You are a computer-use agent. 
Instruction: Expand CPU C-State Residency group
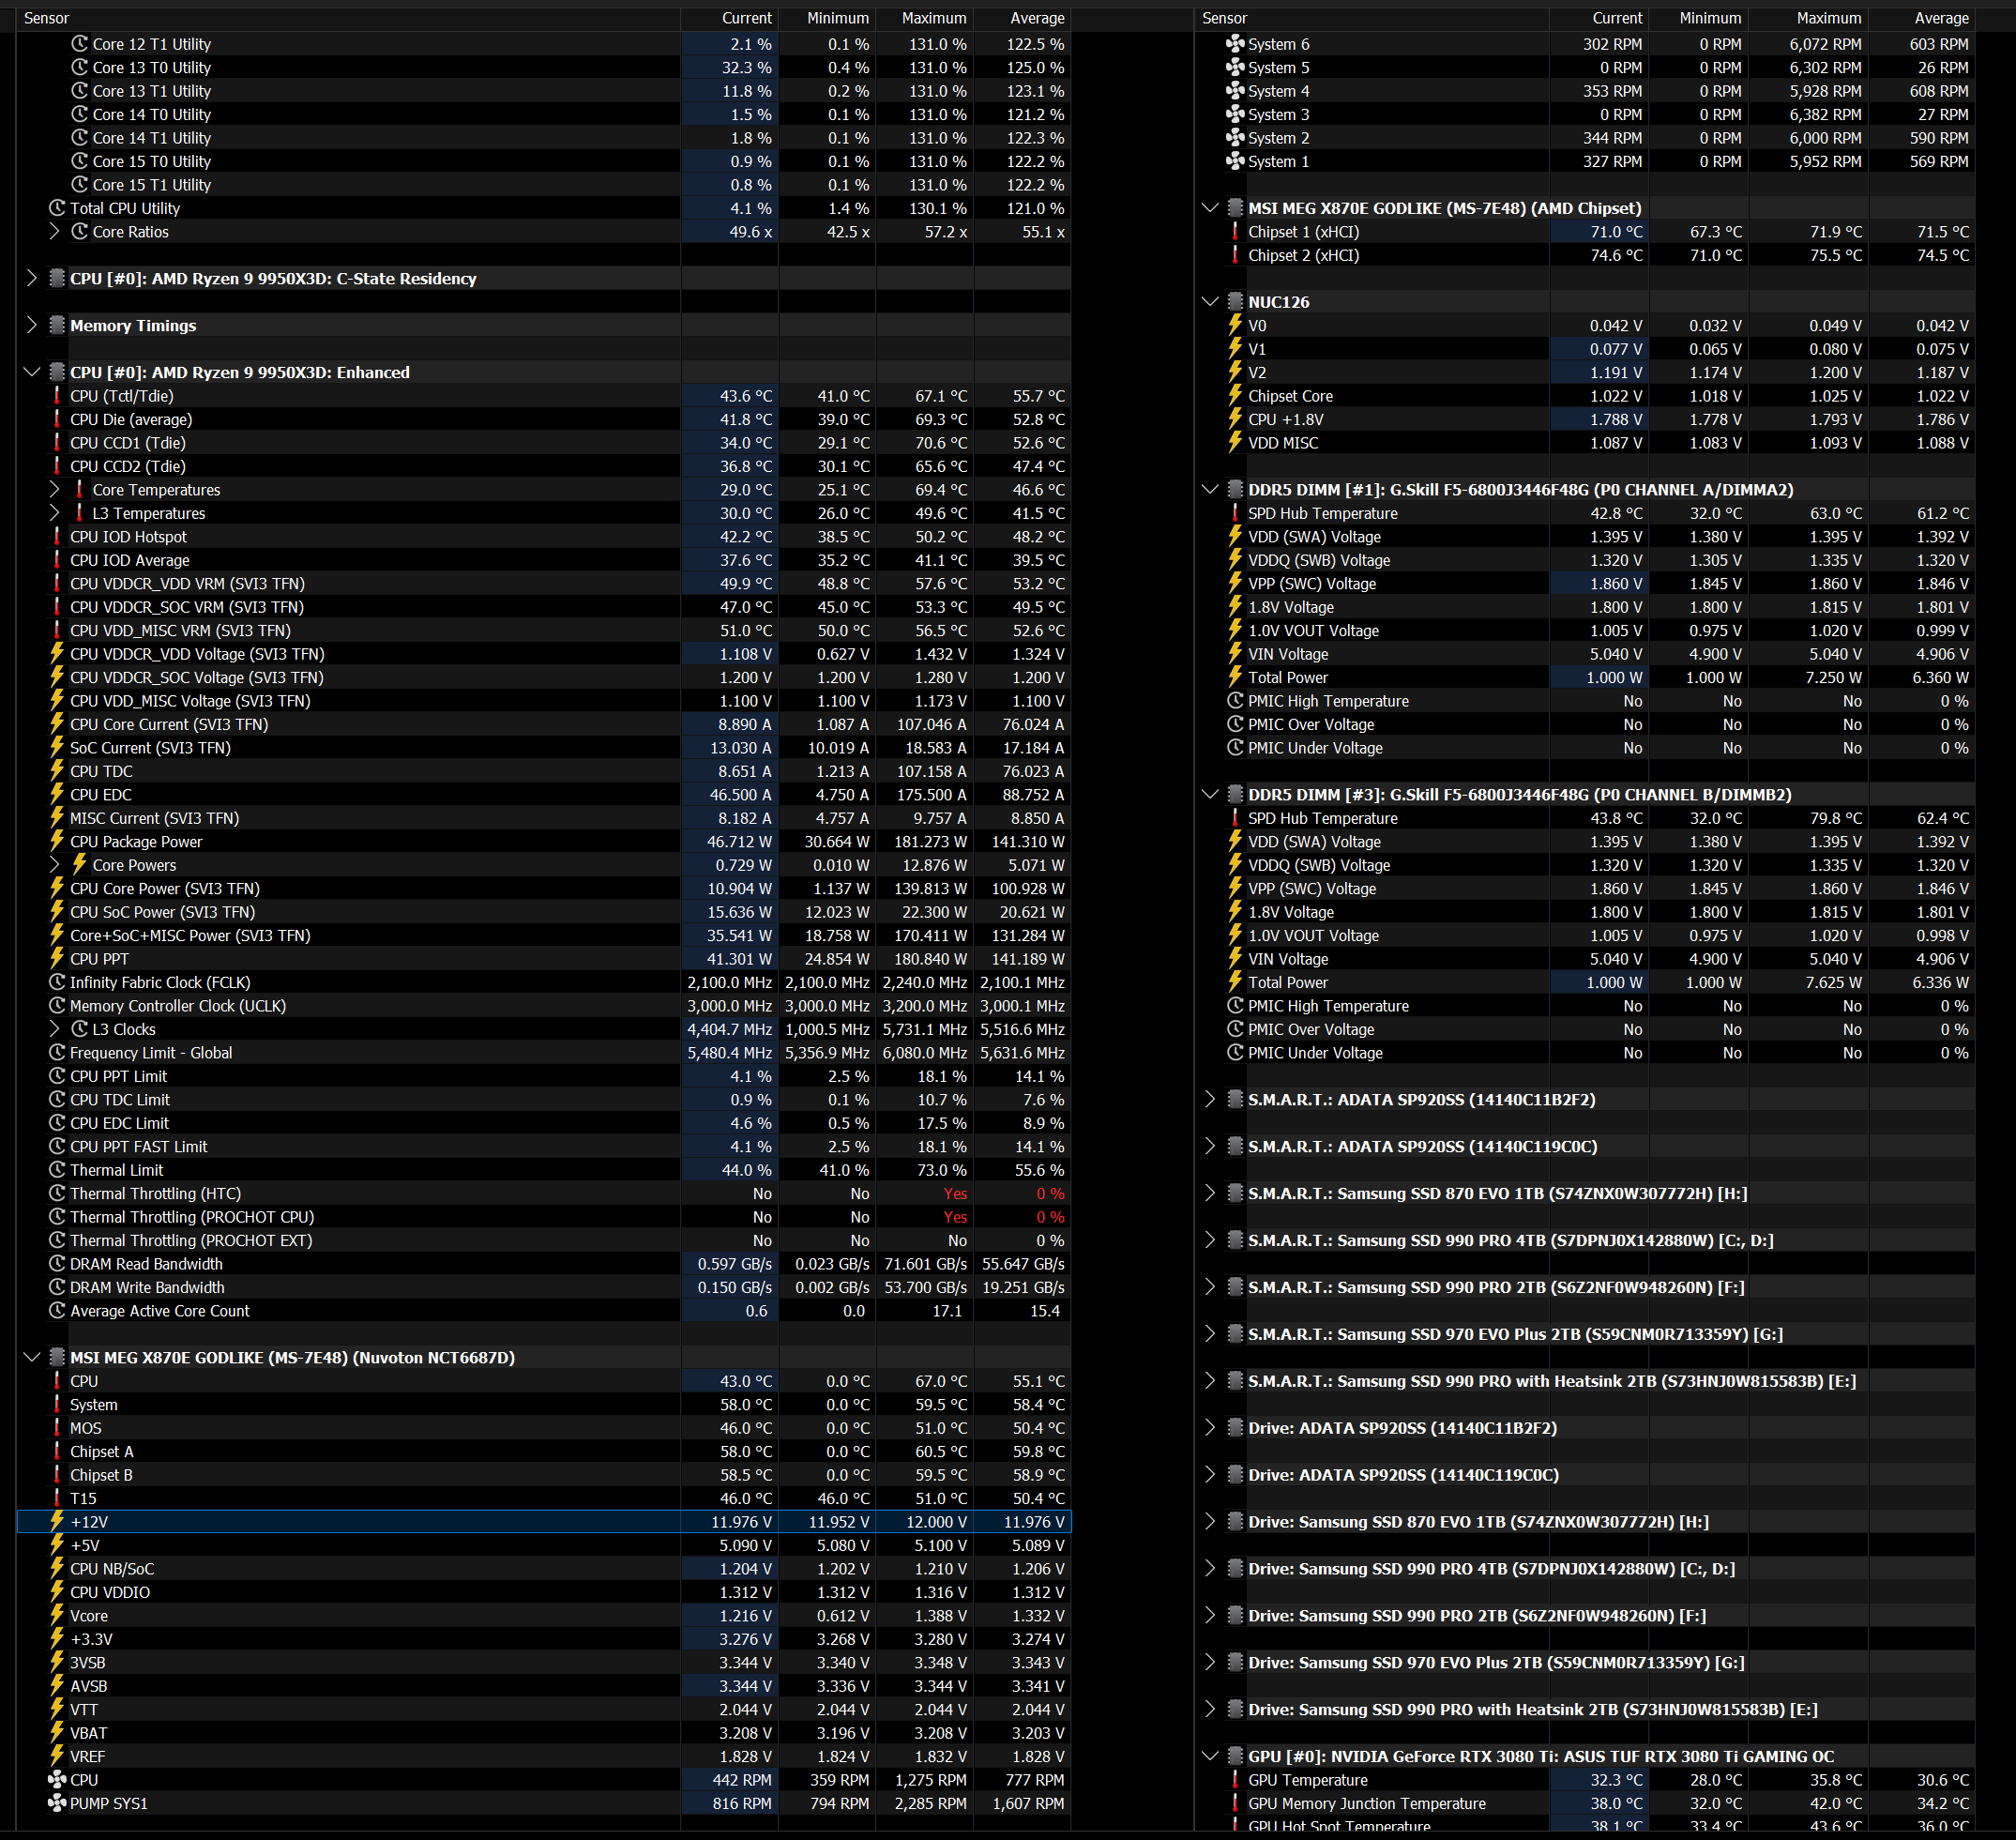(x=32, y=278)
